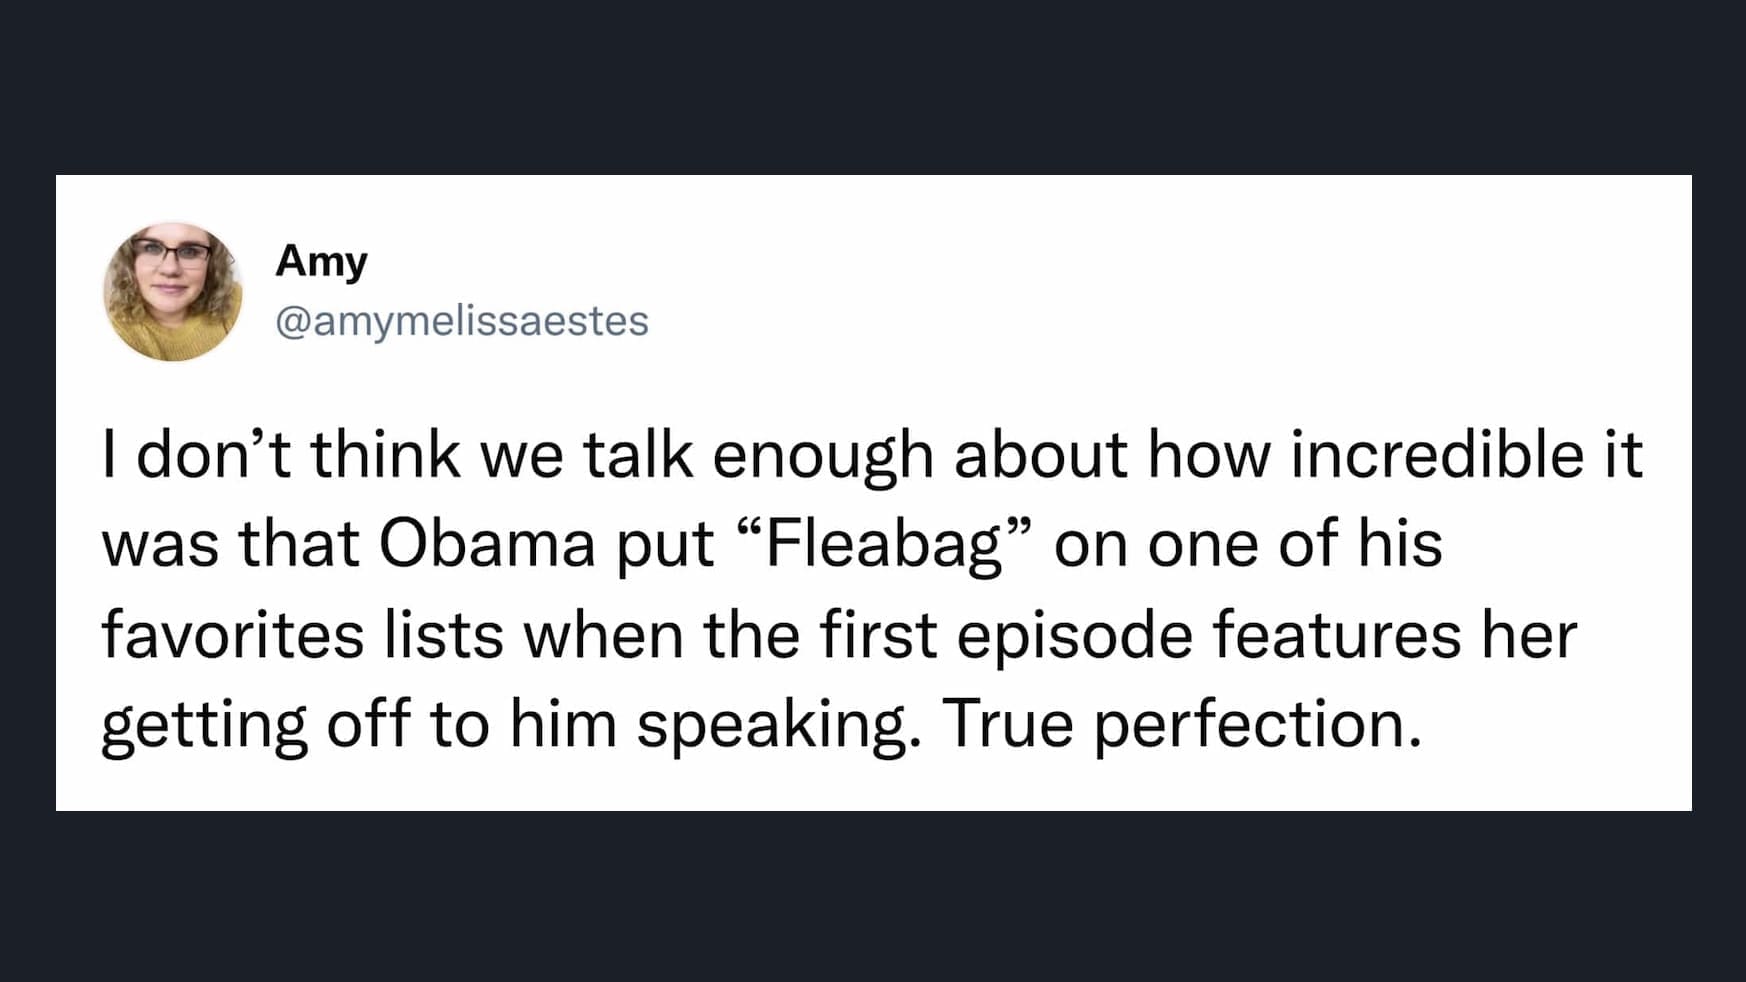Click the word 'episode' in tweet

pos(1074,637)
